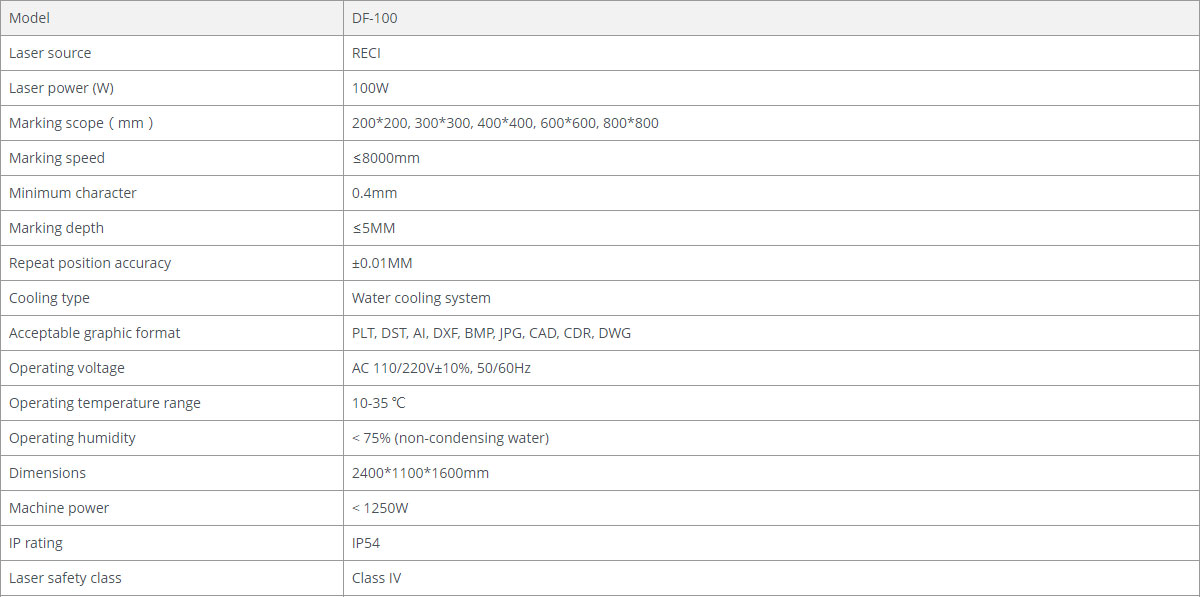
Task: Click the 'Class IV' safety class value
Action: [x=376, y=578]
